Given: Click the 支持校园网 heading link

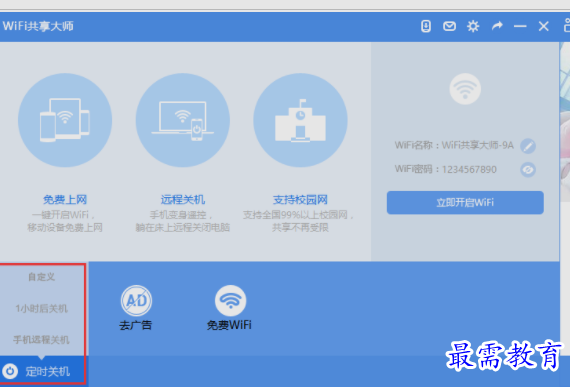Looking at the screenshot, I should pos(300,199).
